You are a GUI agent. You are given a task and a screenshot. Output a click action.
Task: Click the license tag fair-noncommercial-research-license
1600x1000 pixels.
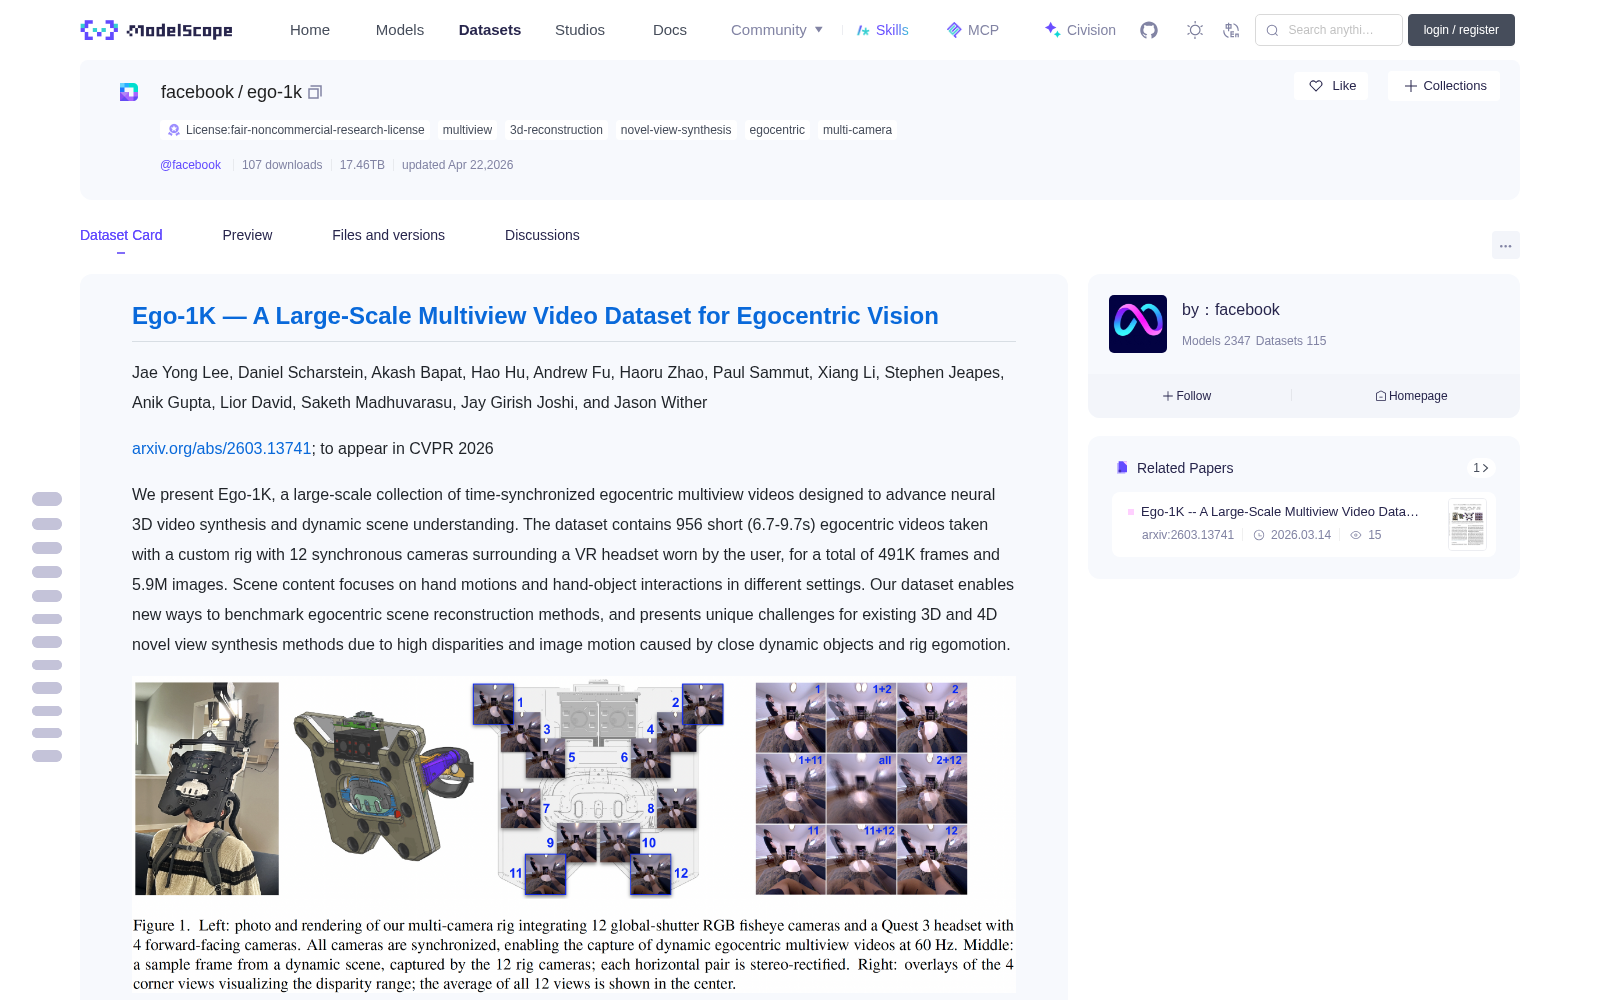click(x=295, y=130)
